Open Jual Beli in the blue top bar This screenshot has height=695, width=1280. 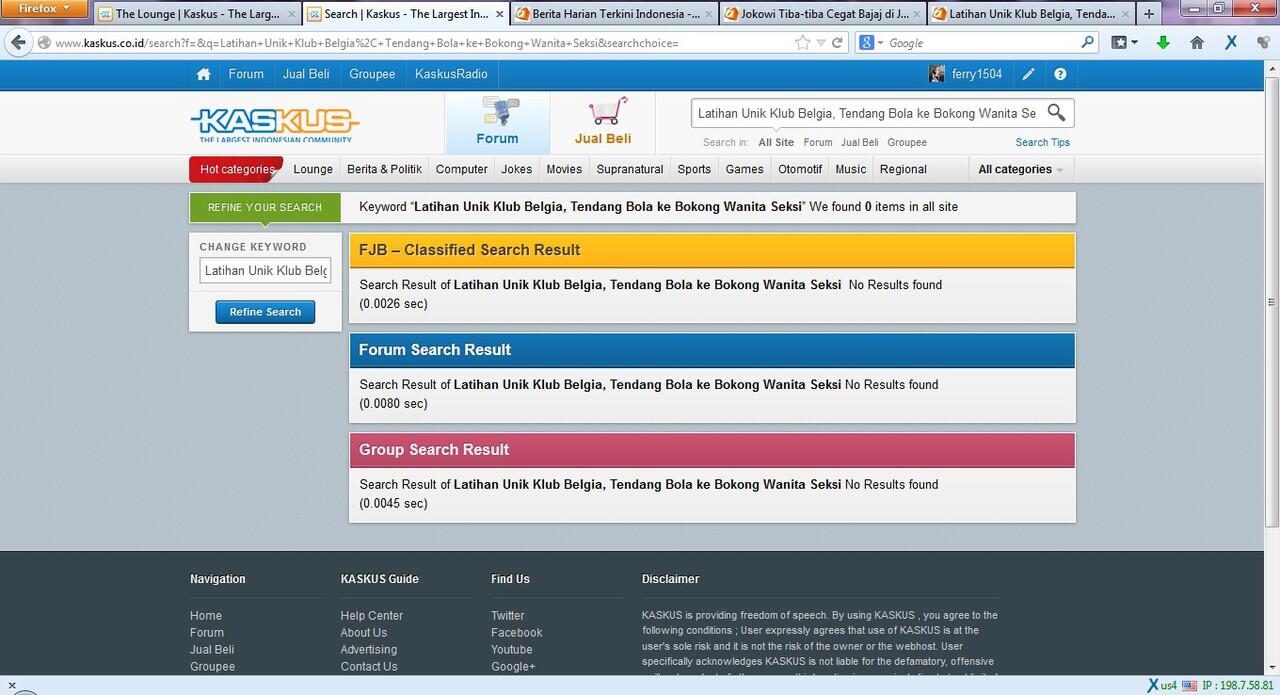306,74
